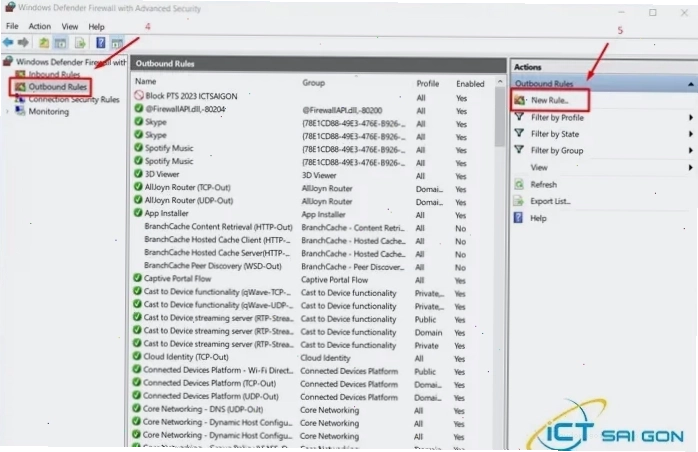This screenshot has height=452, width=698.
Task: Click the Outbound Rules tree icon
Action: click(x=20, y=86)
